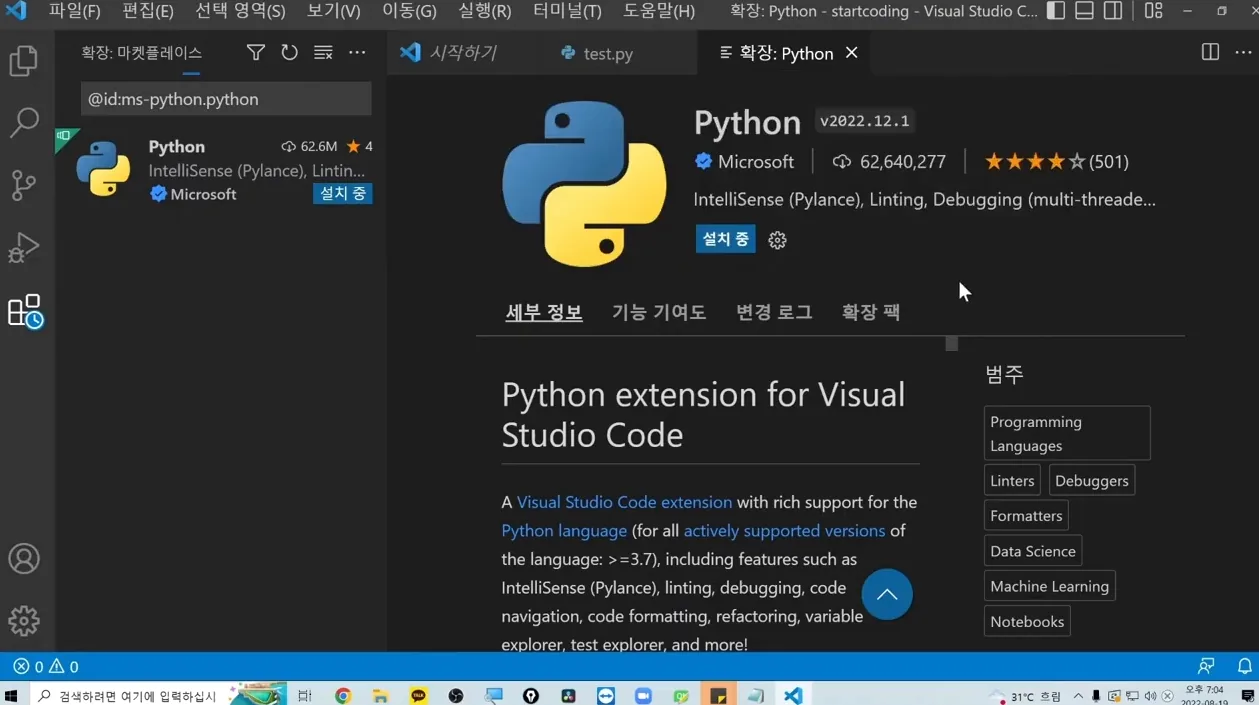This screenshot has height=705, width=1259.
Task: Open the 도움말(H) menu
Action: tap(659, 11)
